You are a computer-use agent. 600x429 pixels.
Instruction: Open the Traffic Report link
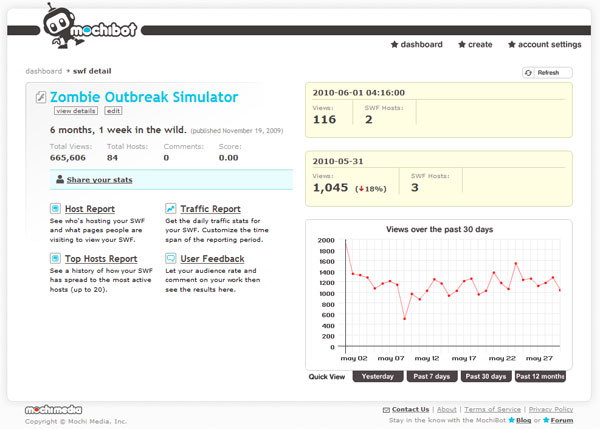tap(210, 209)
